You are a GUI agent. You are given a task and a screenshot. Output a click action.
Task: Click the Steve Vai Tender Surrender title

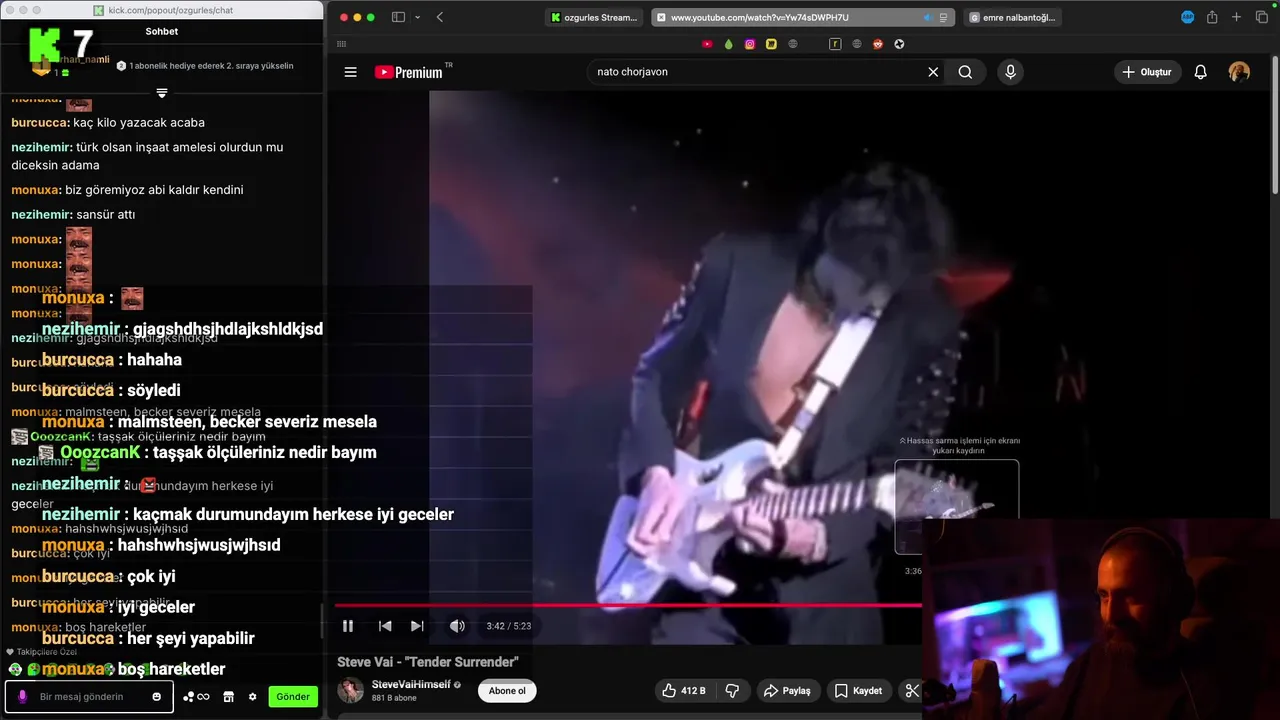[428, 662]
